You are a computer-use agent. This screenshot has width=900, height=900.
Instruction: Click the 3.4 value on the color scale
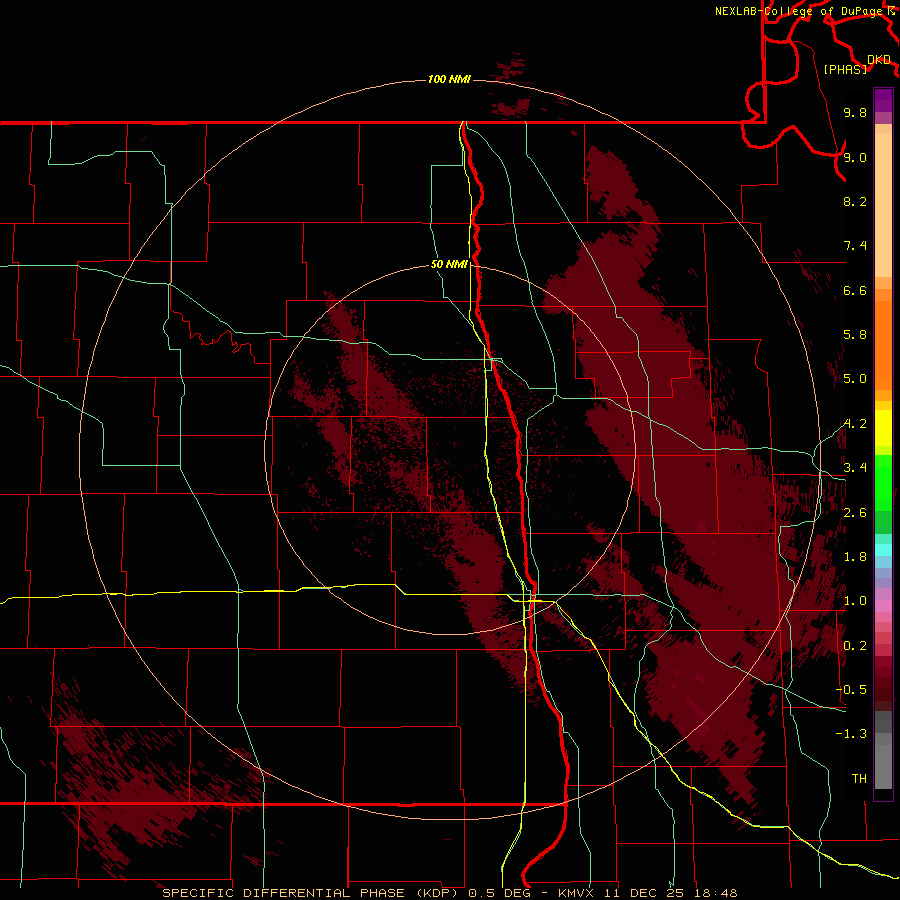click(x=855, y=468)
